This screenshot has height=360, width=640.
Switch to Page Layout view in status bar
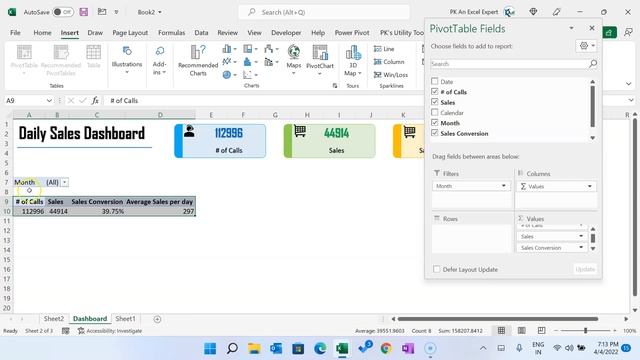[521, 331]
